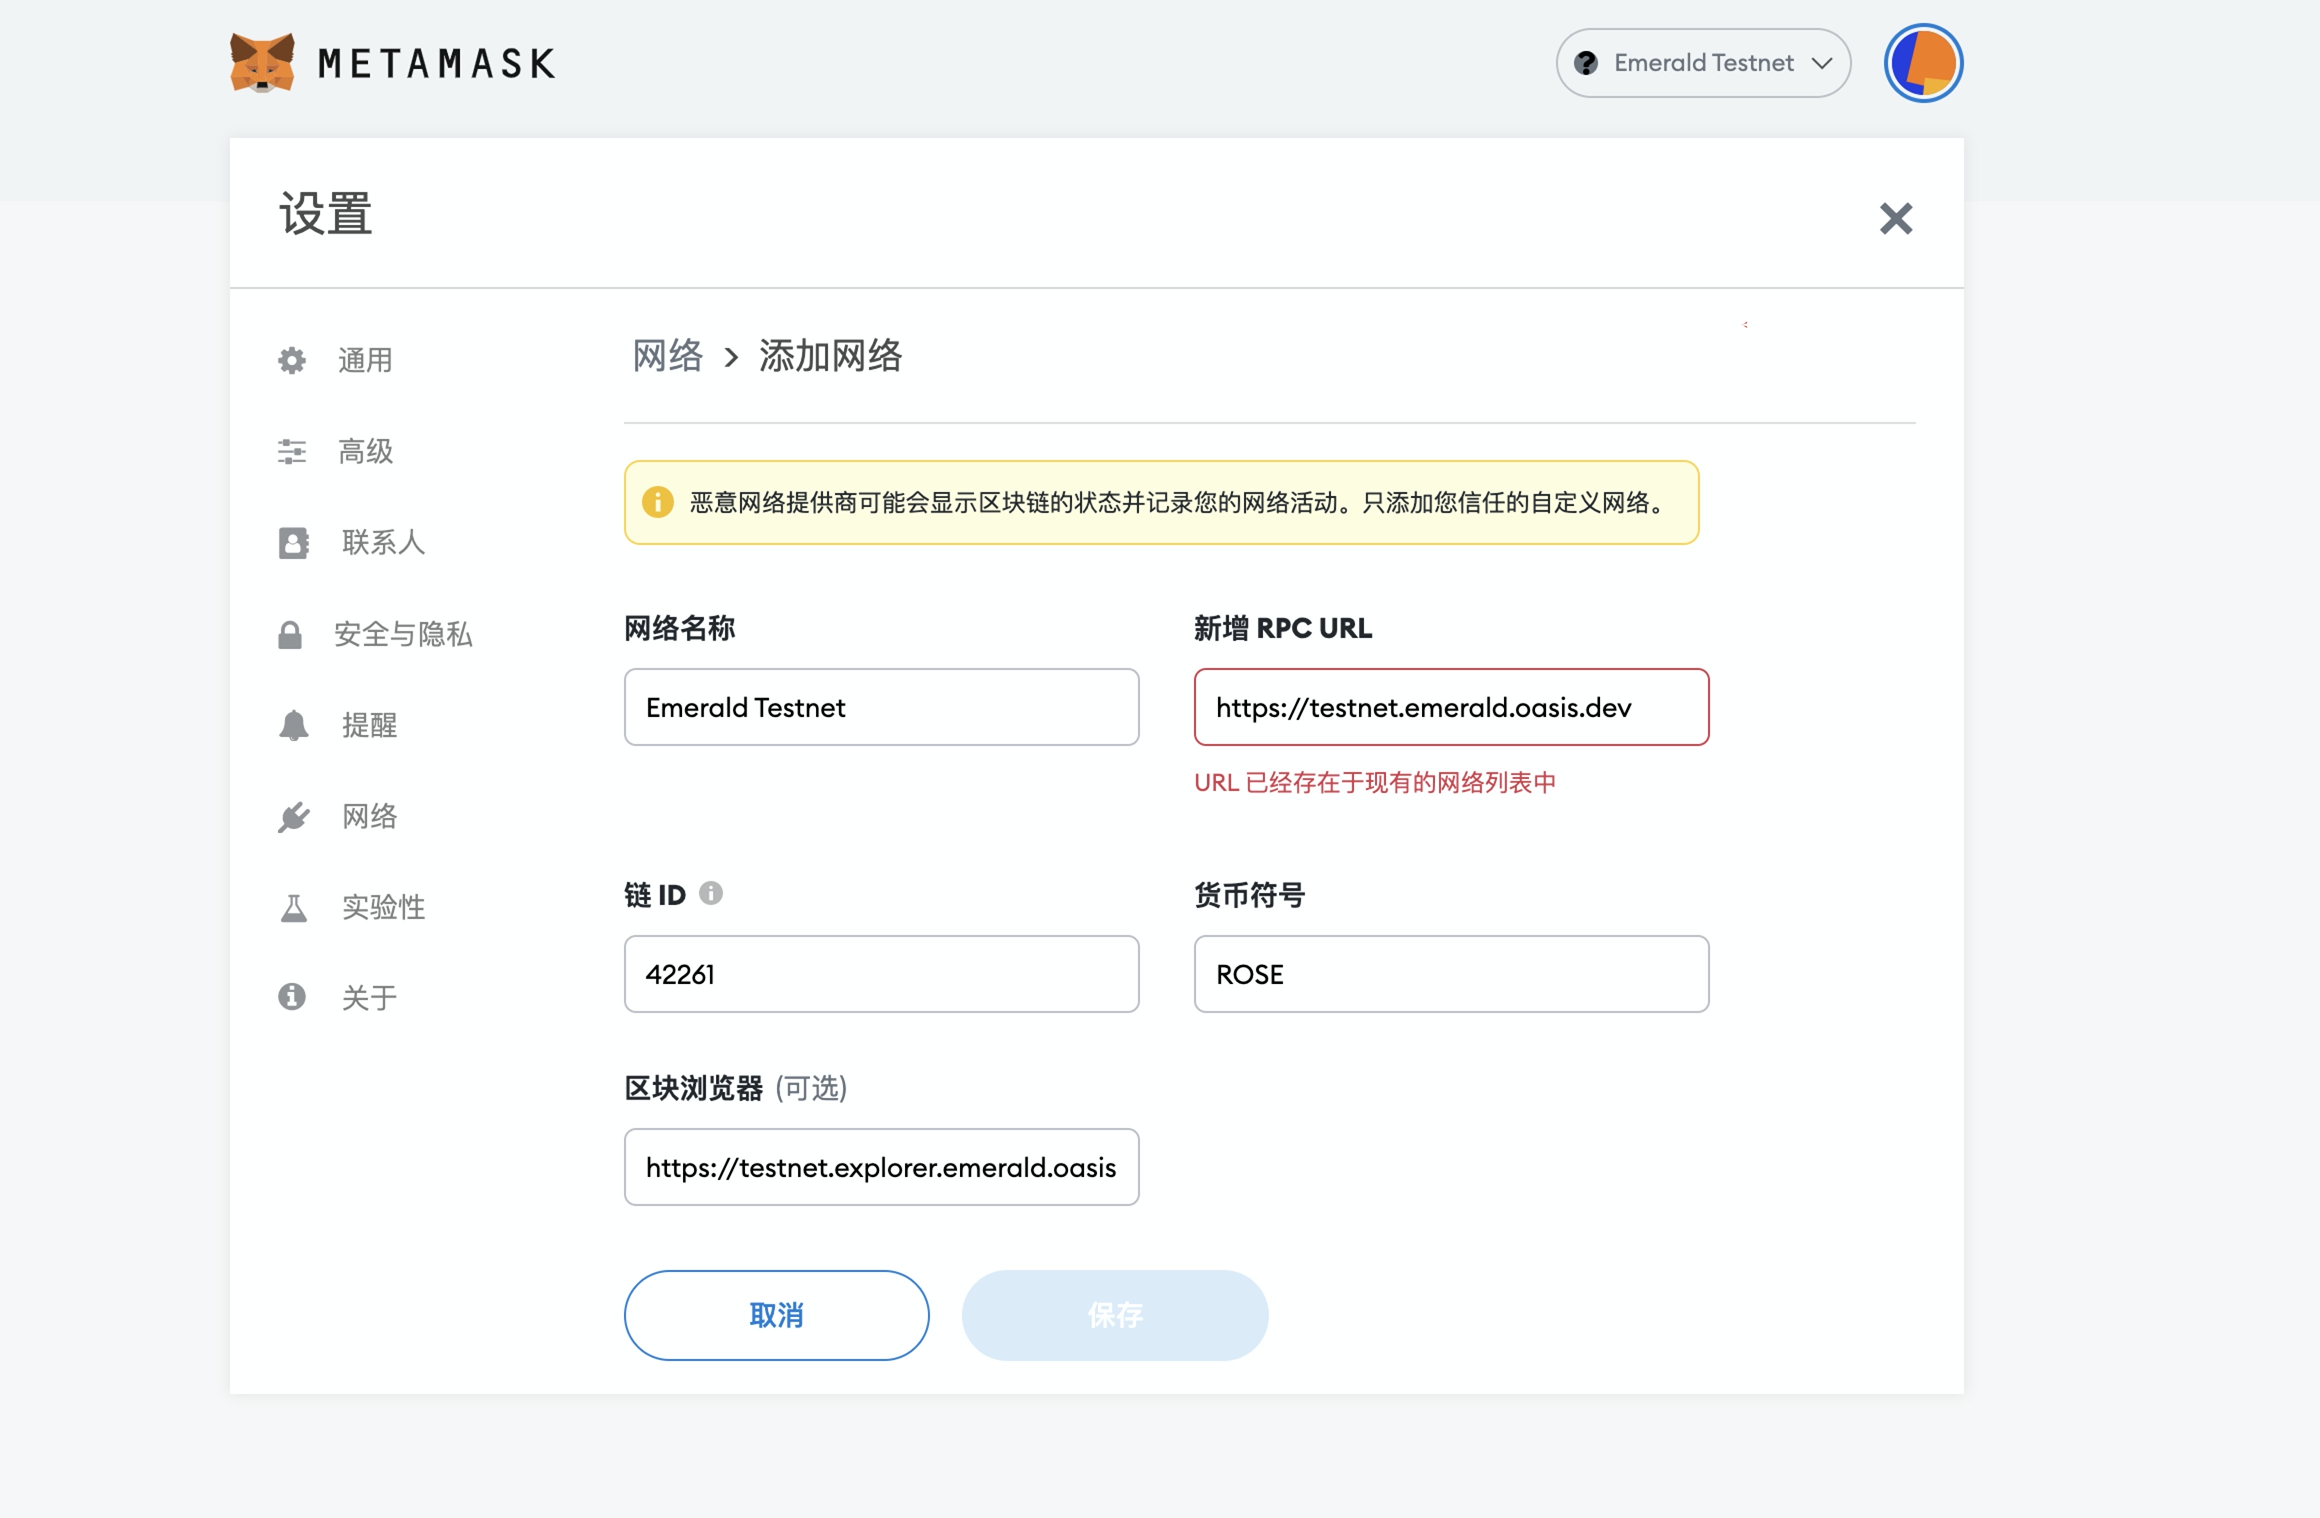The width and height of the screenshot is (2320, 1518).
Task: Click the 保存 button
Action: 1114,1315
